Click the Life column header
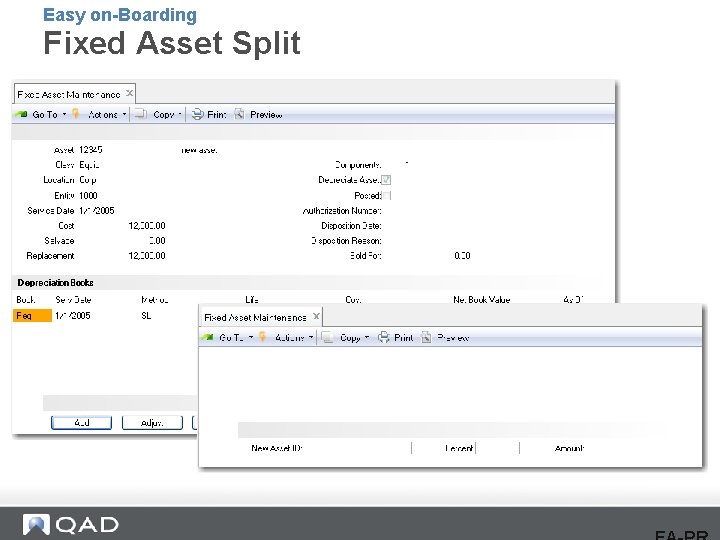 (252, 300)
